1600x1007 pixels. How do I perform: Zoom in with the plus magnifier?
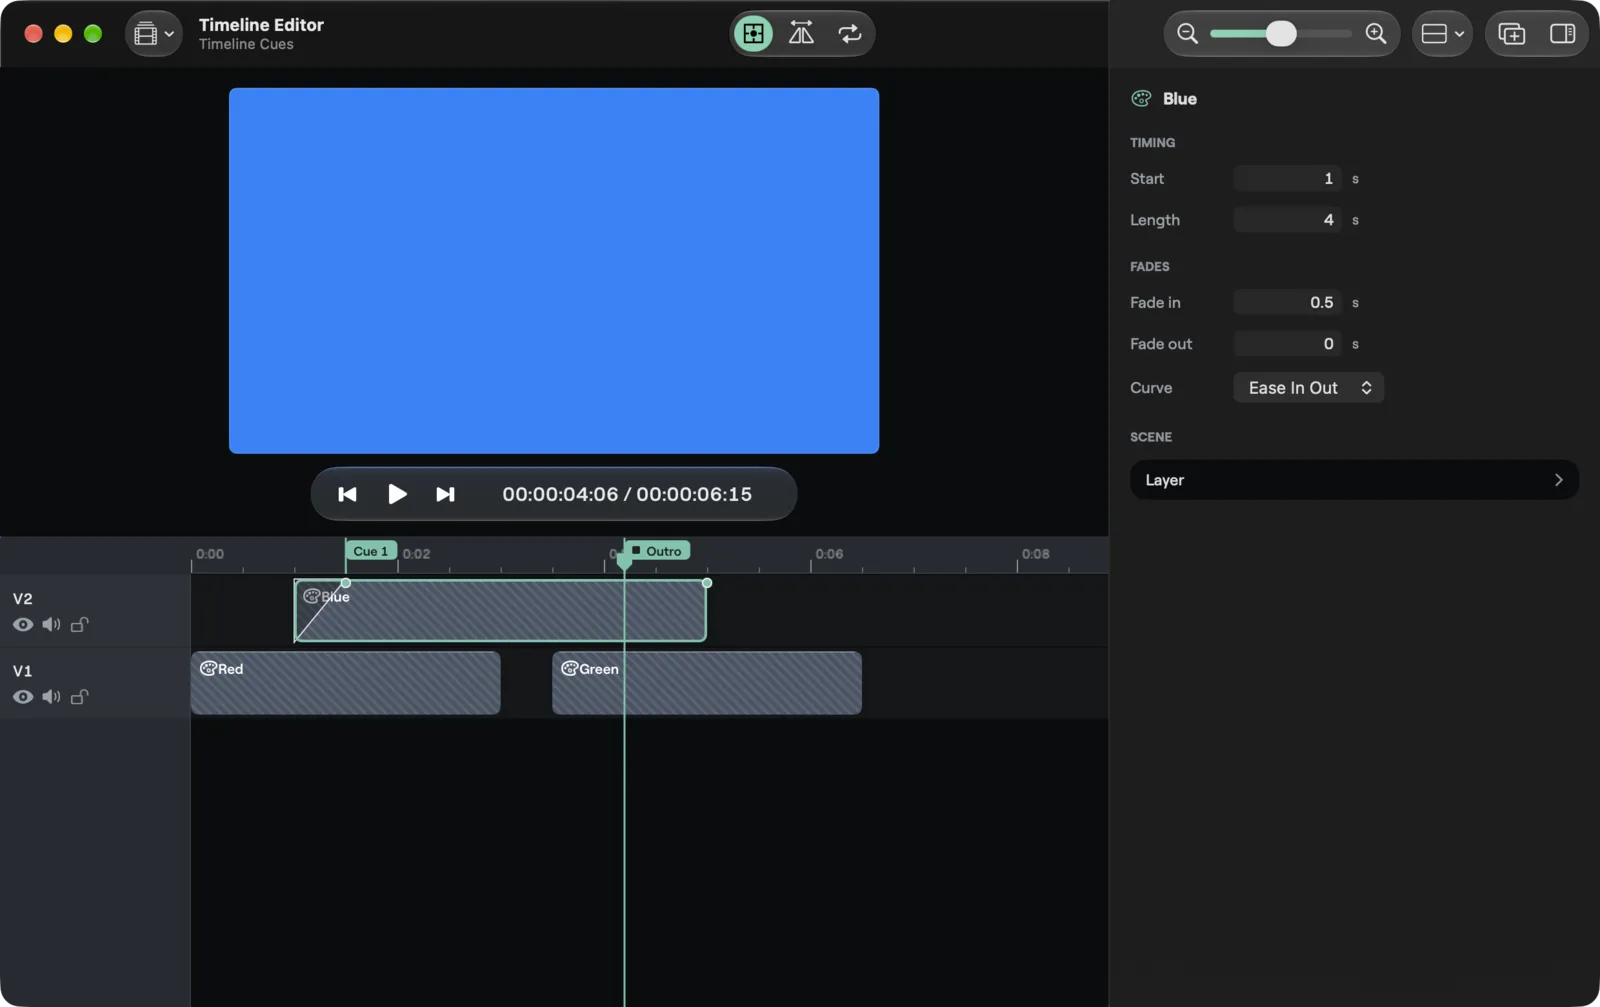tap(1376, 33)
